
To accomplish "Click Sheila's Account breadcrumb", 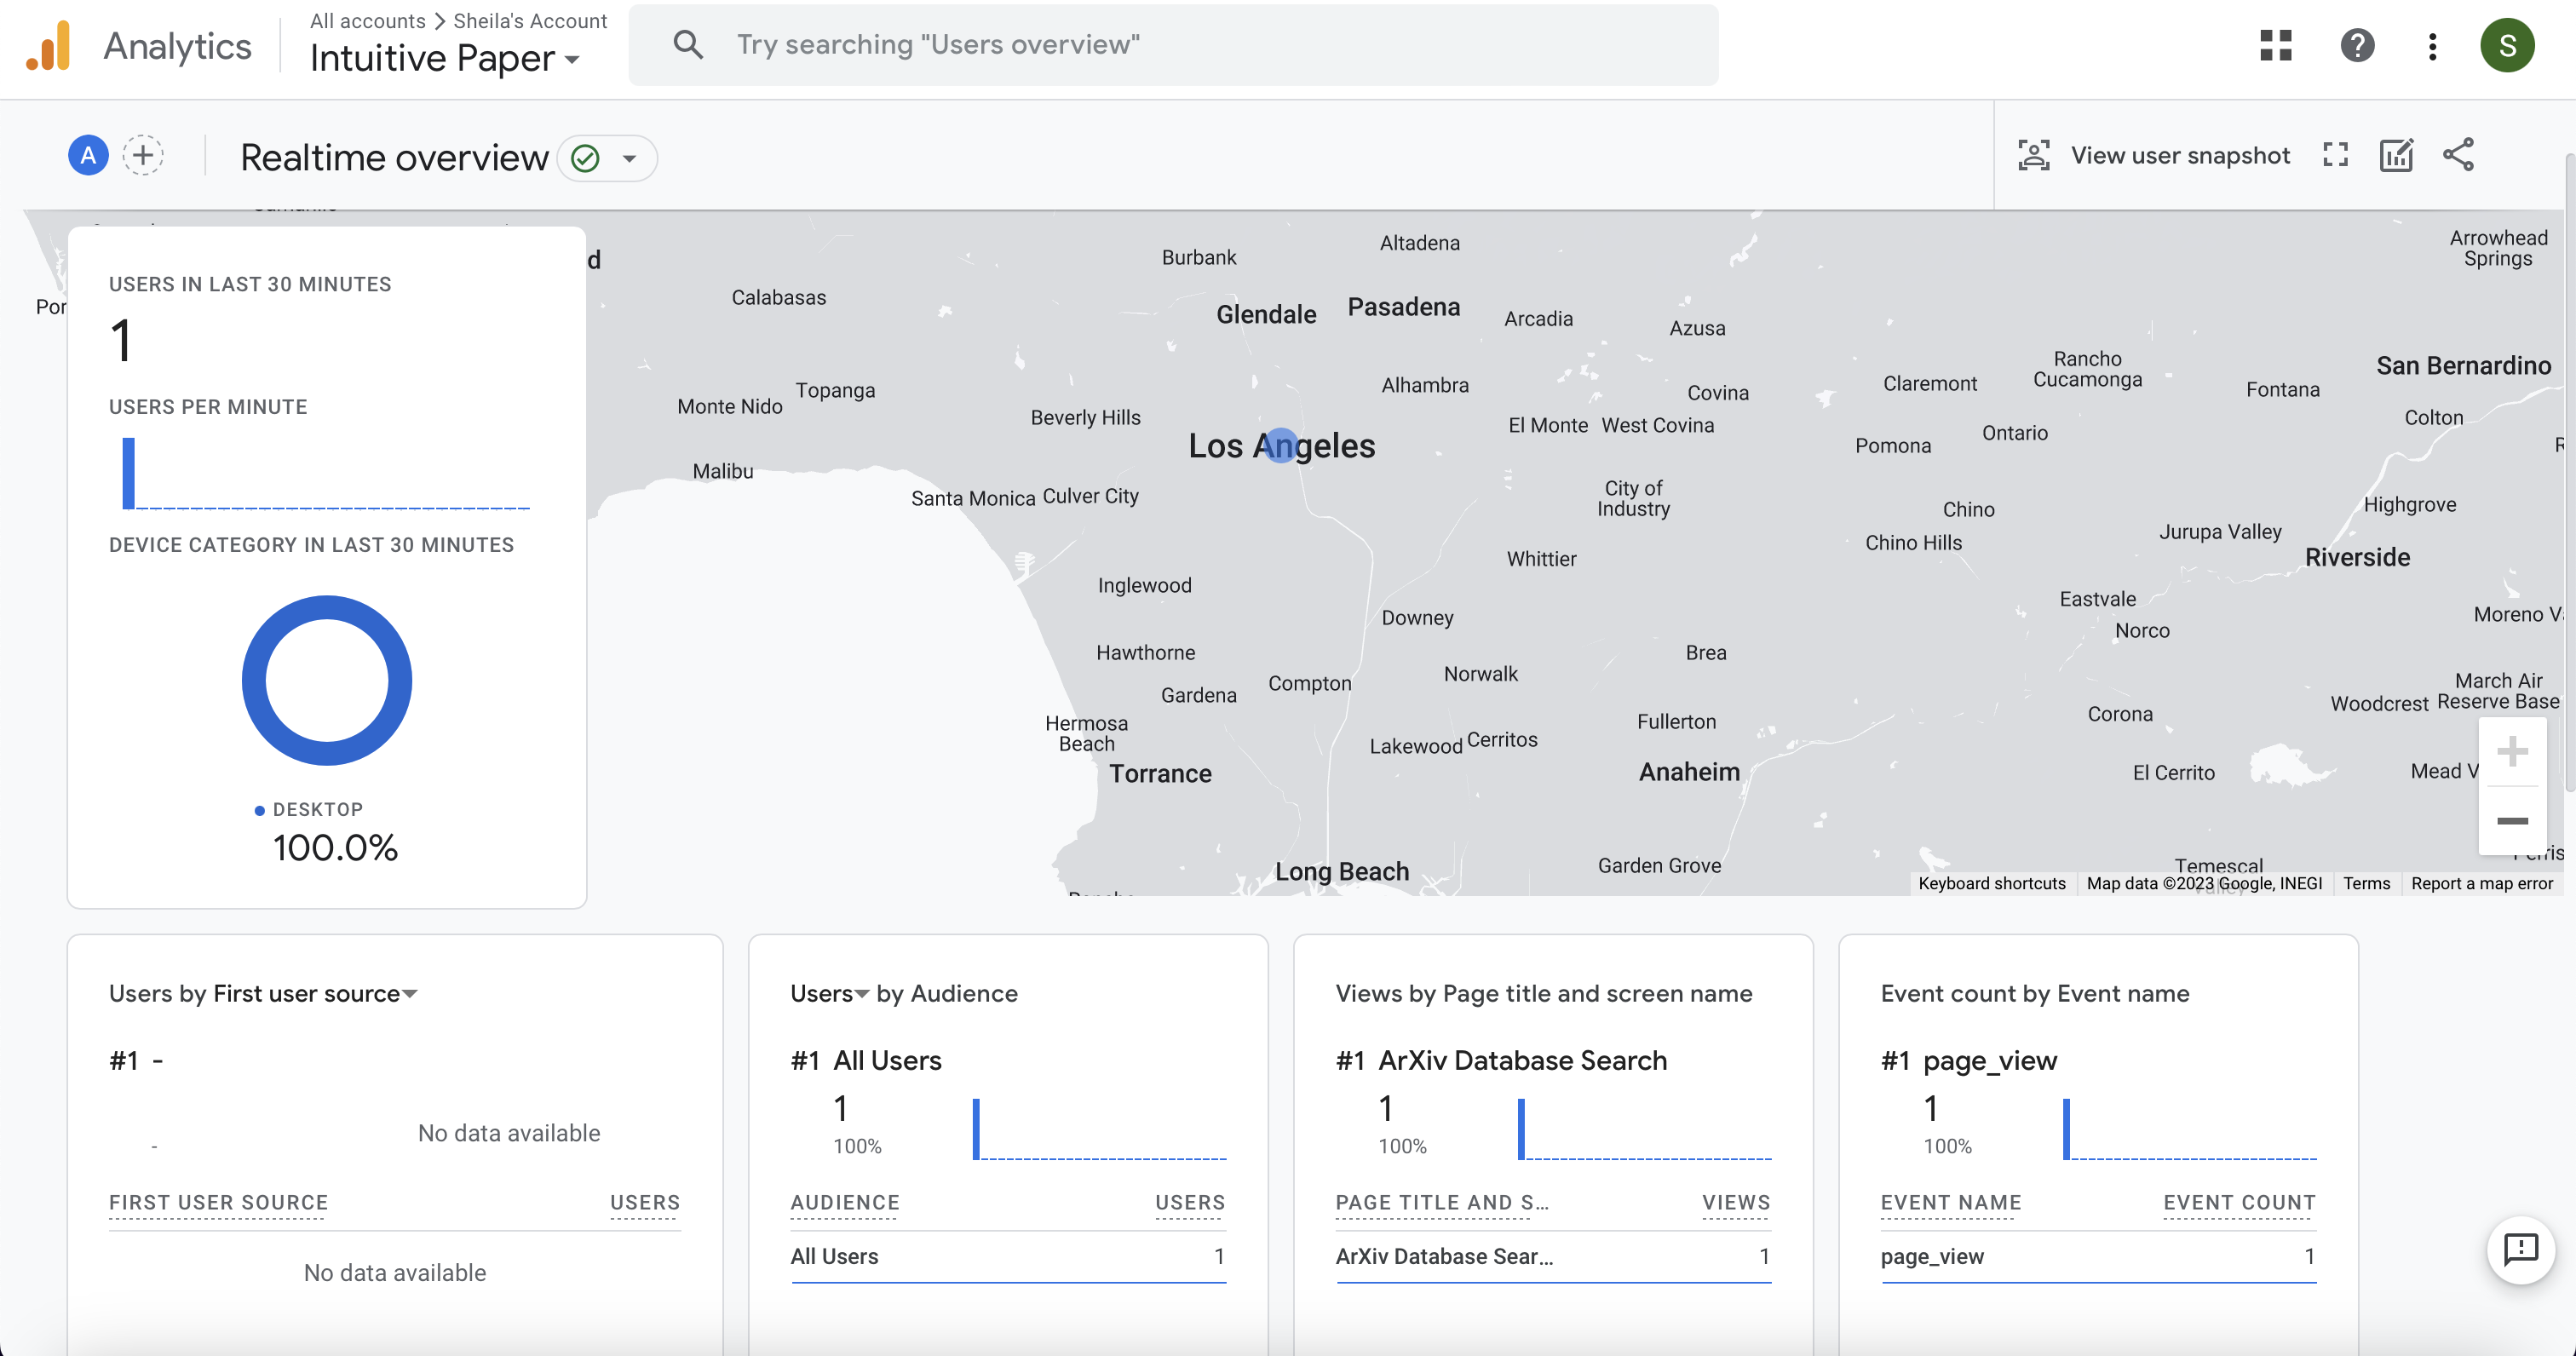I will 530,20.
